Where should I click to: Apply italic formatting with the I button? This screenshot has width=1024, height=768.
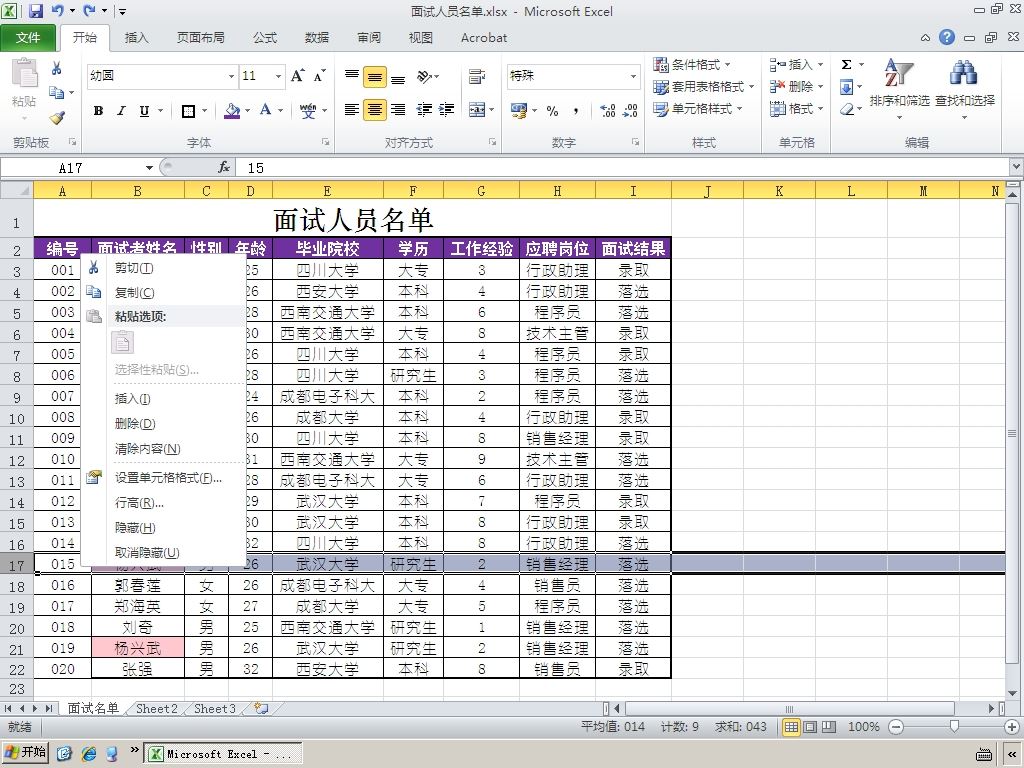pyautogui.click(x=121, y=110)
